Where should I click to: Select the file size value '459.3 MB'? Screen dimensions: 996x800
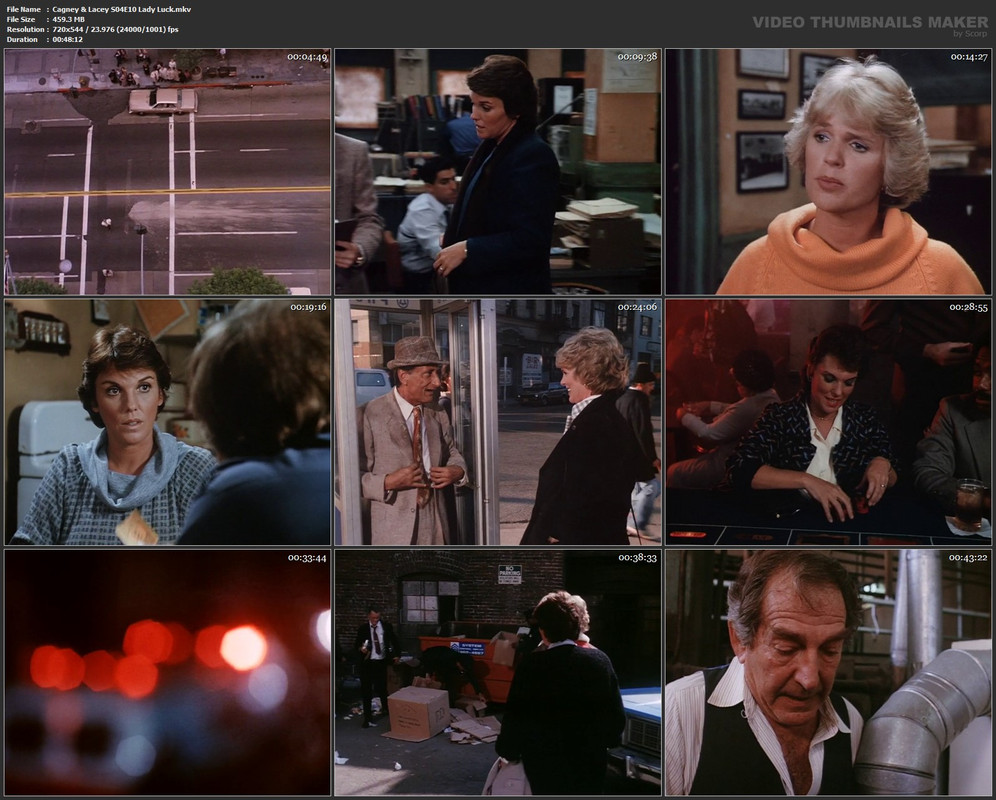69,20
